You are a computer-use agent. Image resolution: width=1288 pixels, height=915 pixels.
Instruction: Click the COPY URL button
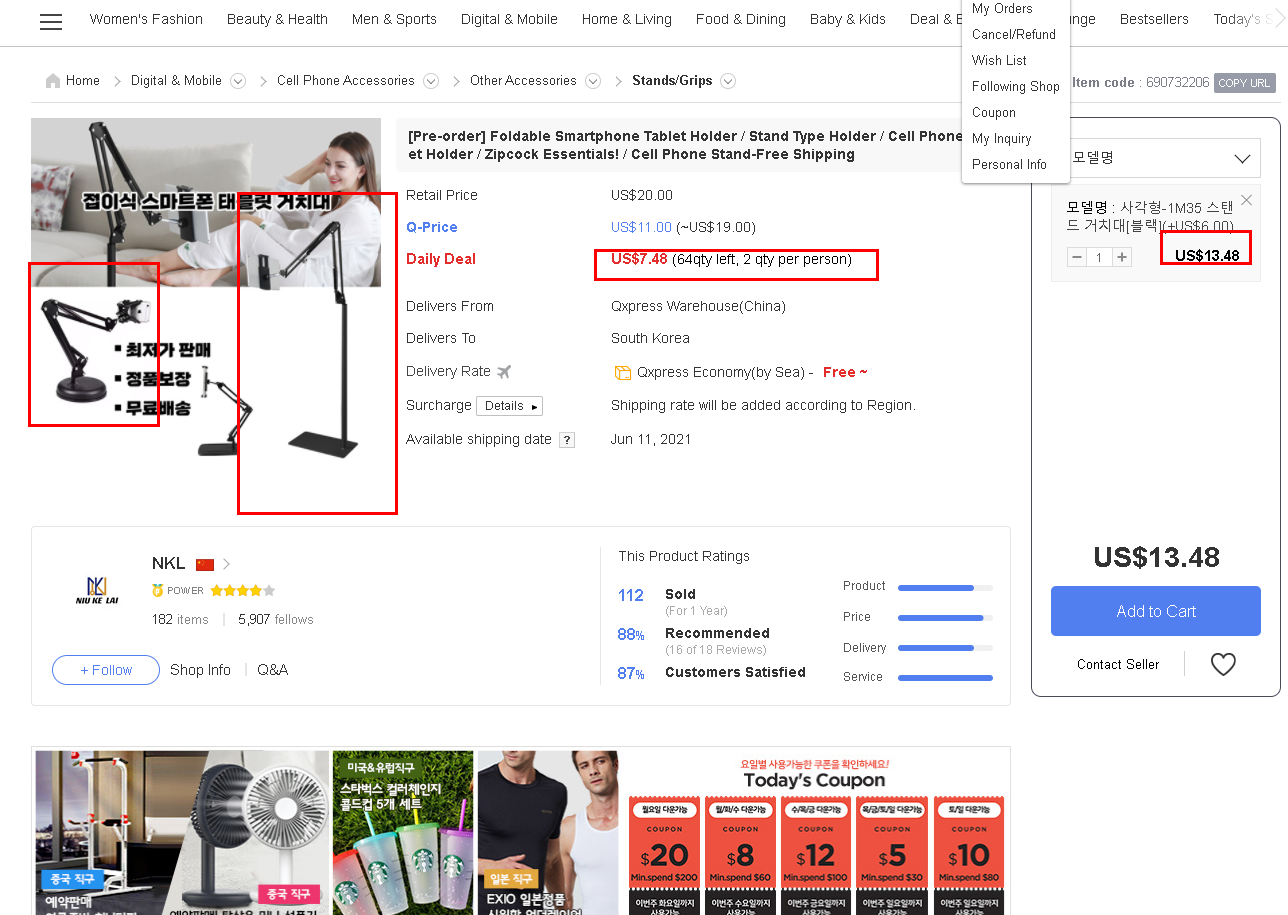pyautogui.click(x=1245, y=83)
